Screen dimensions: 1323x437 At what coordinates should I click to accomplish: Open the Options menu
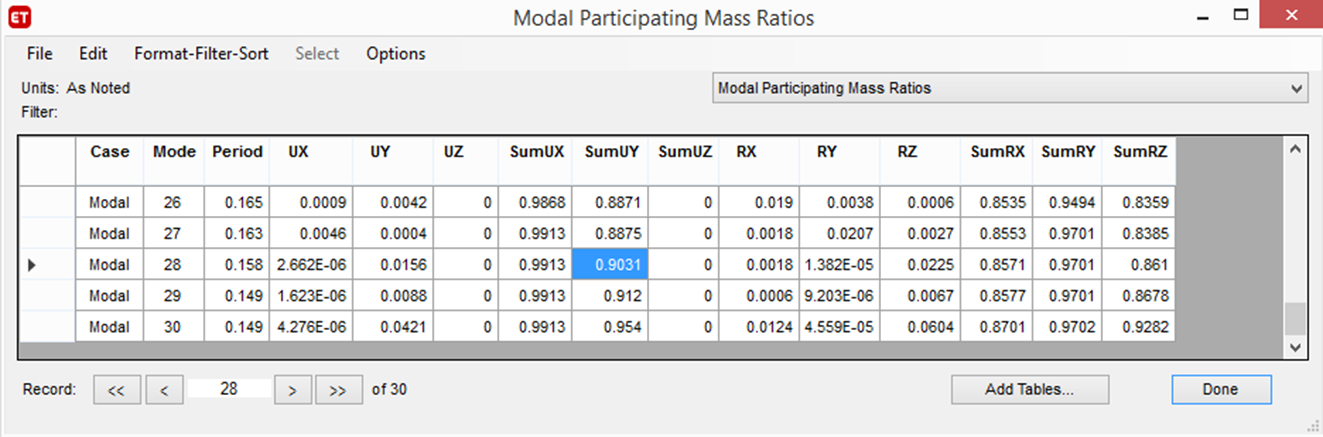(x=395, y=54)
